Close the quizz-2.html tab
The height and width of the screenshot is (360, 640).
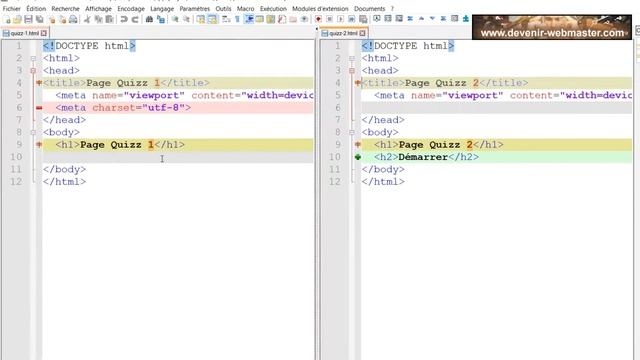pyautogui.click(x=362, y=33)
